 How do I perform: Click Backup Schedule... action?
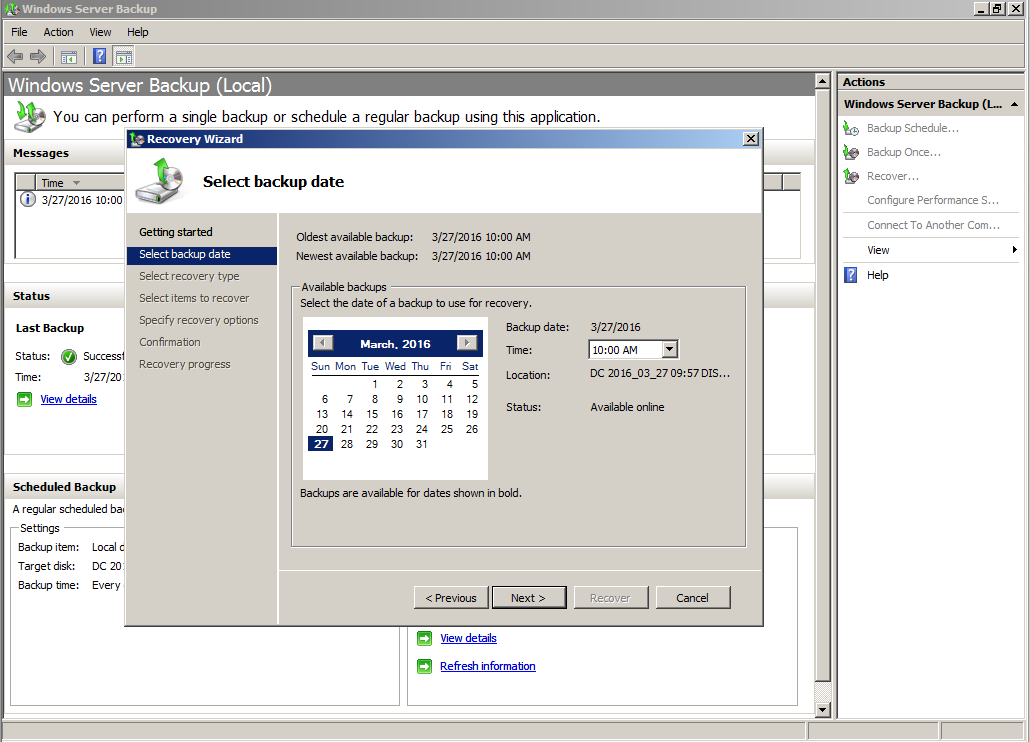pos(912,128)
